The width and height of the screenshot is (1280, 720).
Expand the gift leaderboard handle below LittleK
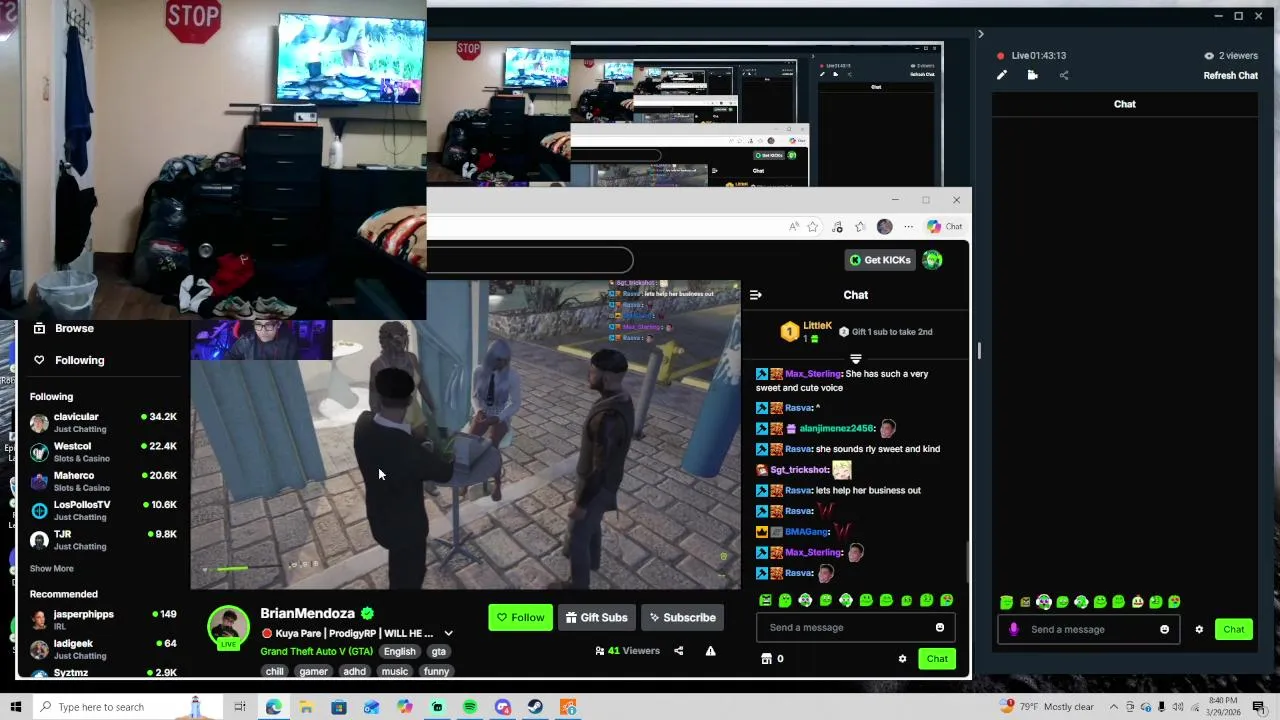pos(856,358)
